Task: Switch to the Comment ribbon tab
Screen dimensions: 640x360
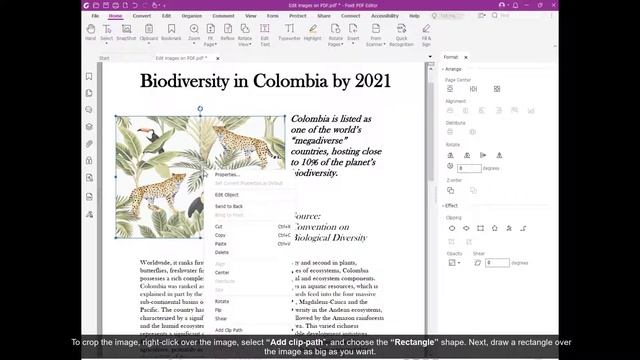Action: pyautogui.click(x=223, y=16)
